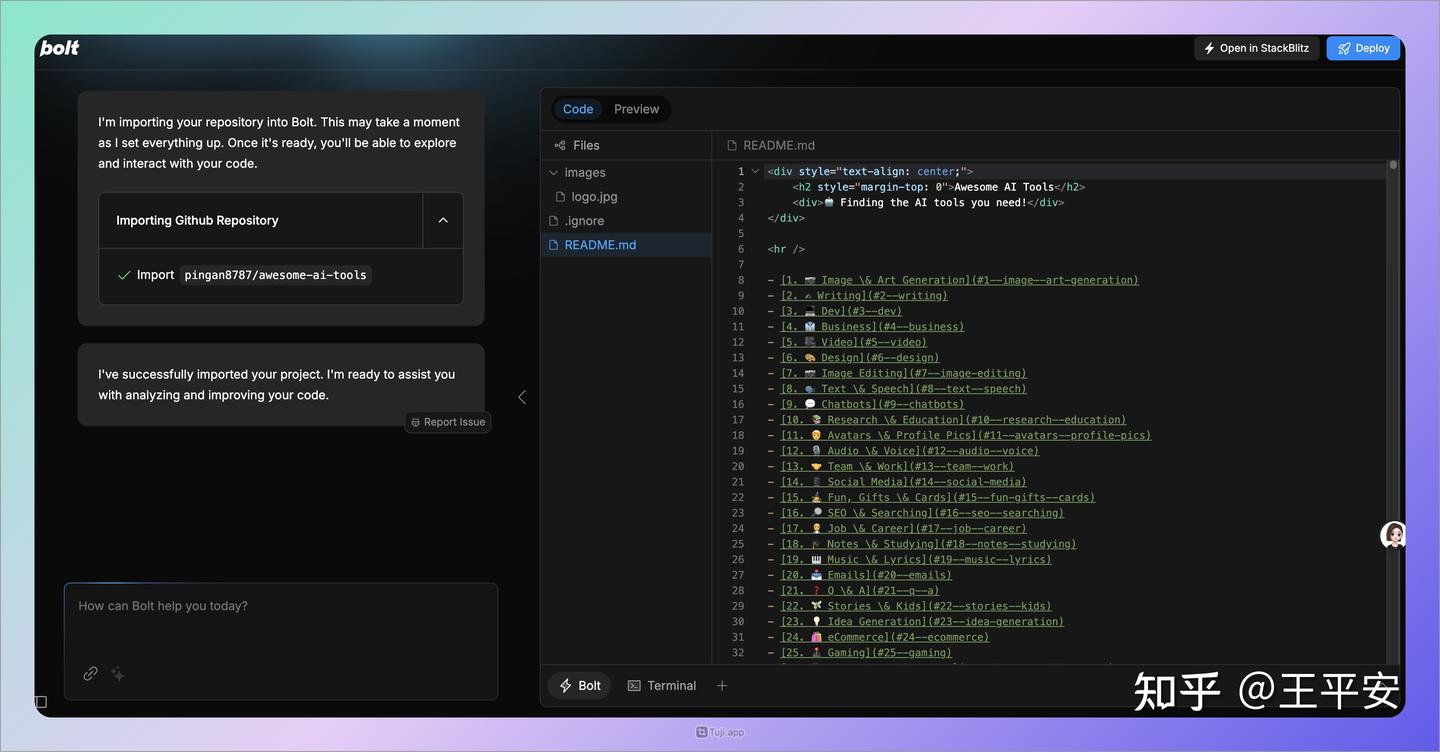Collapse the Importing Github Repository section
This screenshot has width=1440, height=752.
443,220
